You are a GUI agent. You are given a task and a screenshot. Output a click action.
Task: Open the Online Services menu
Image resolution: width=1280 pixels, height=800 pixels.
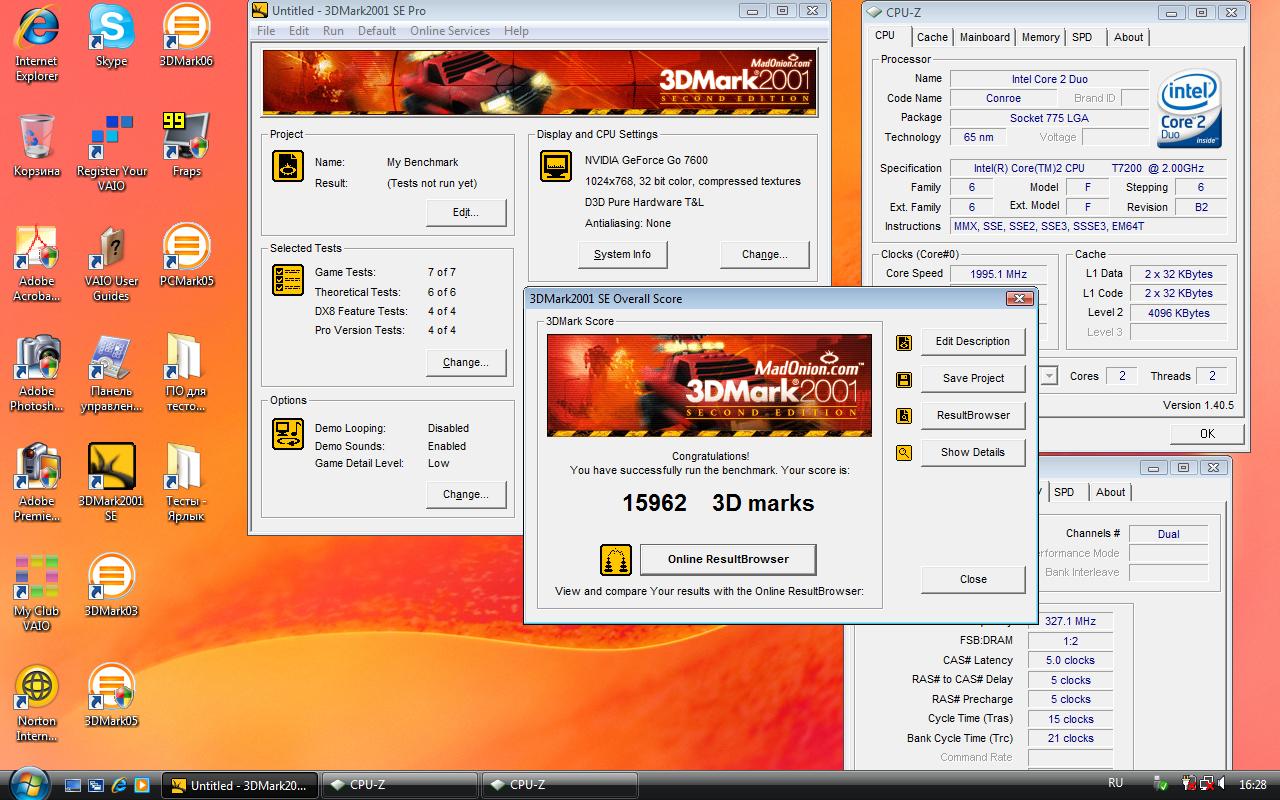pos(450,31)
